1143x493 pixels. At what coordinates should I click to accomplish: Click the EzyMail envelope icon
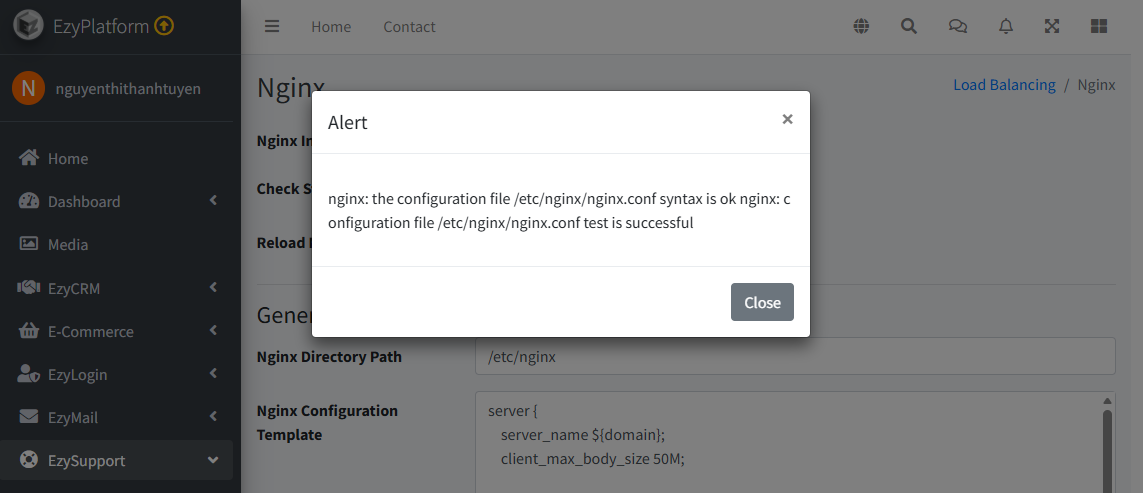coord(28,416)
